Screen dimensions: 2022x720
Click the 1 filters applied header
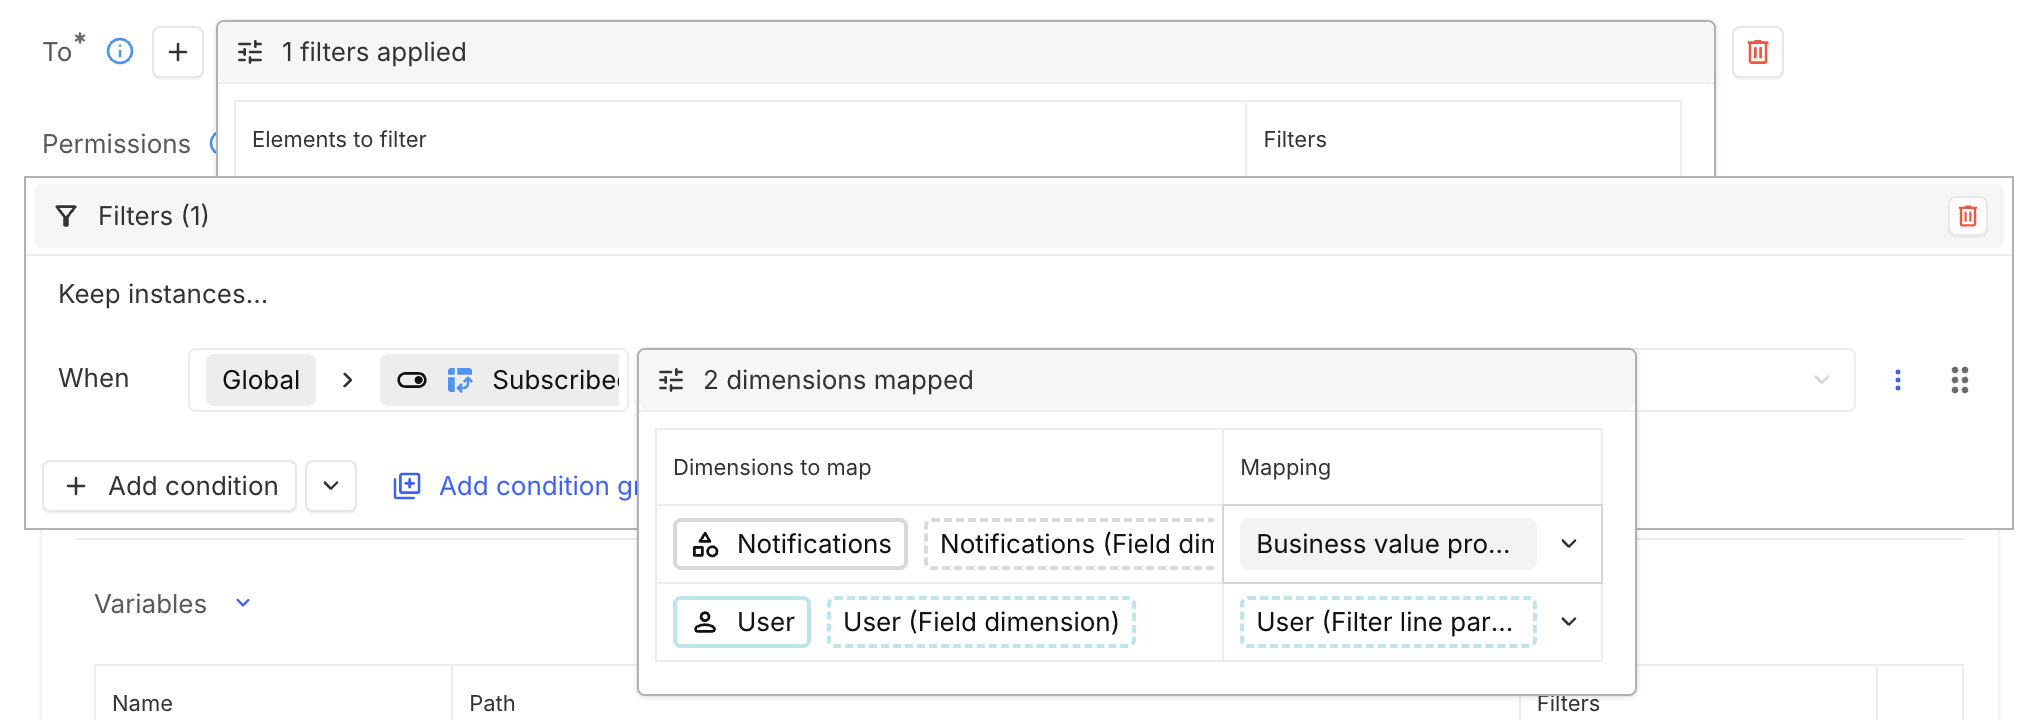372,52
